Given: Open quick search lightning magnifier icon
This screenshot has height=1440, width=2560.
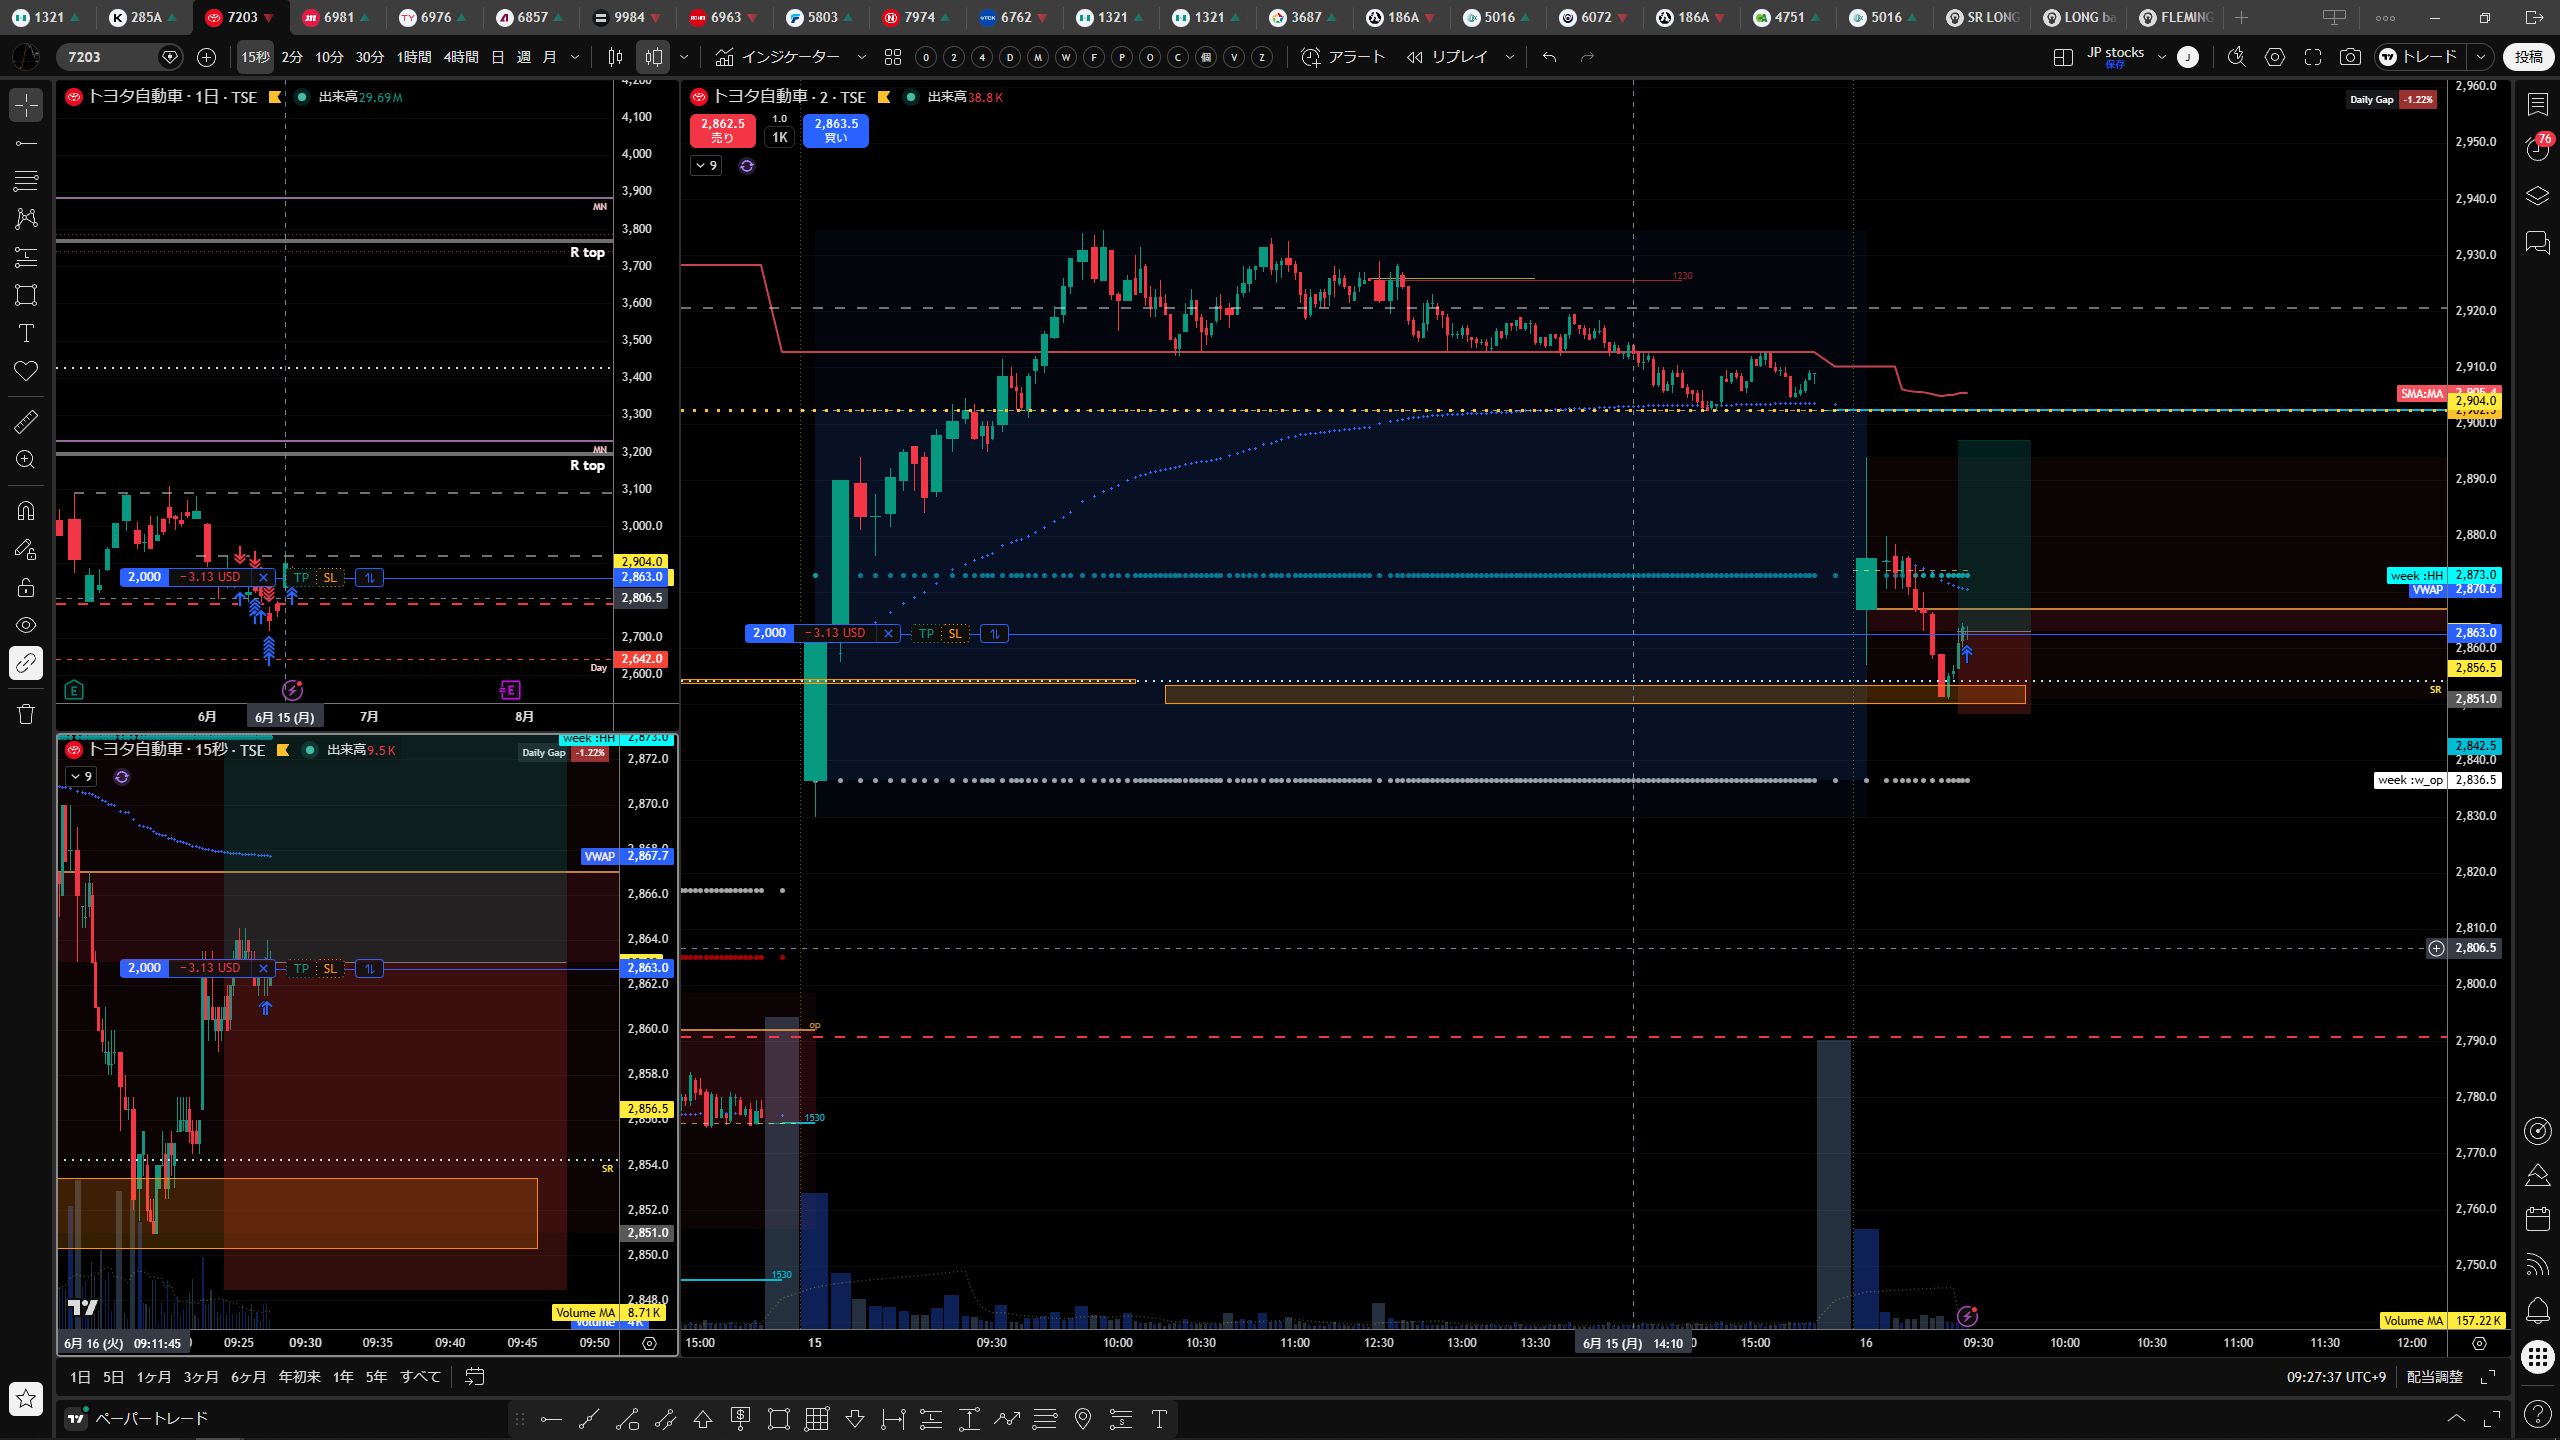Looking at the screenshot, I should tap(2237, 57).
